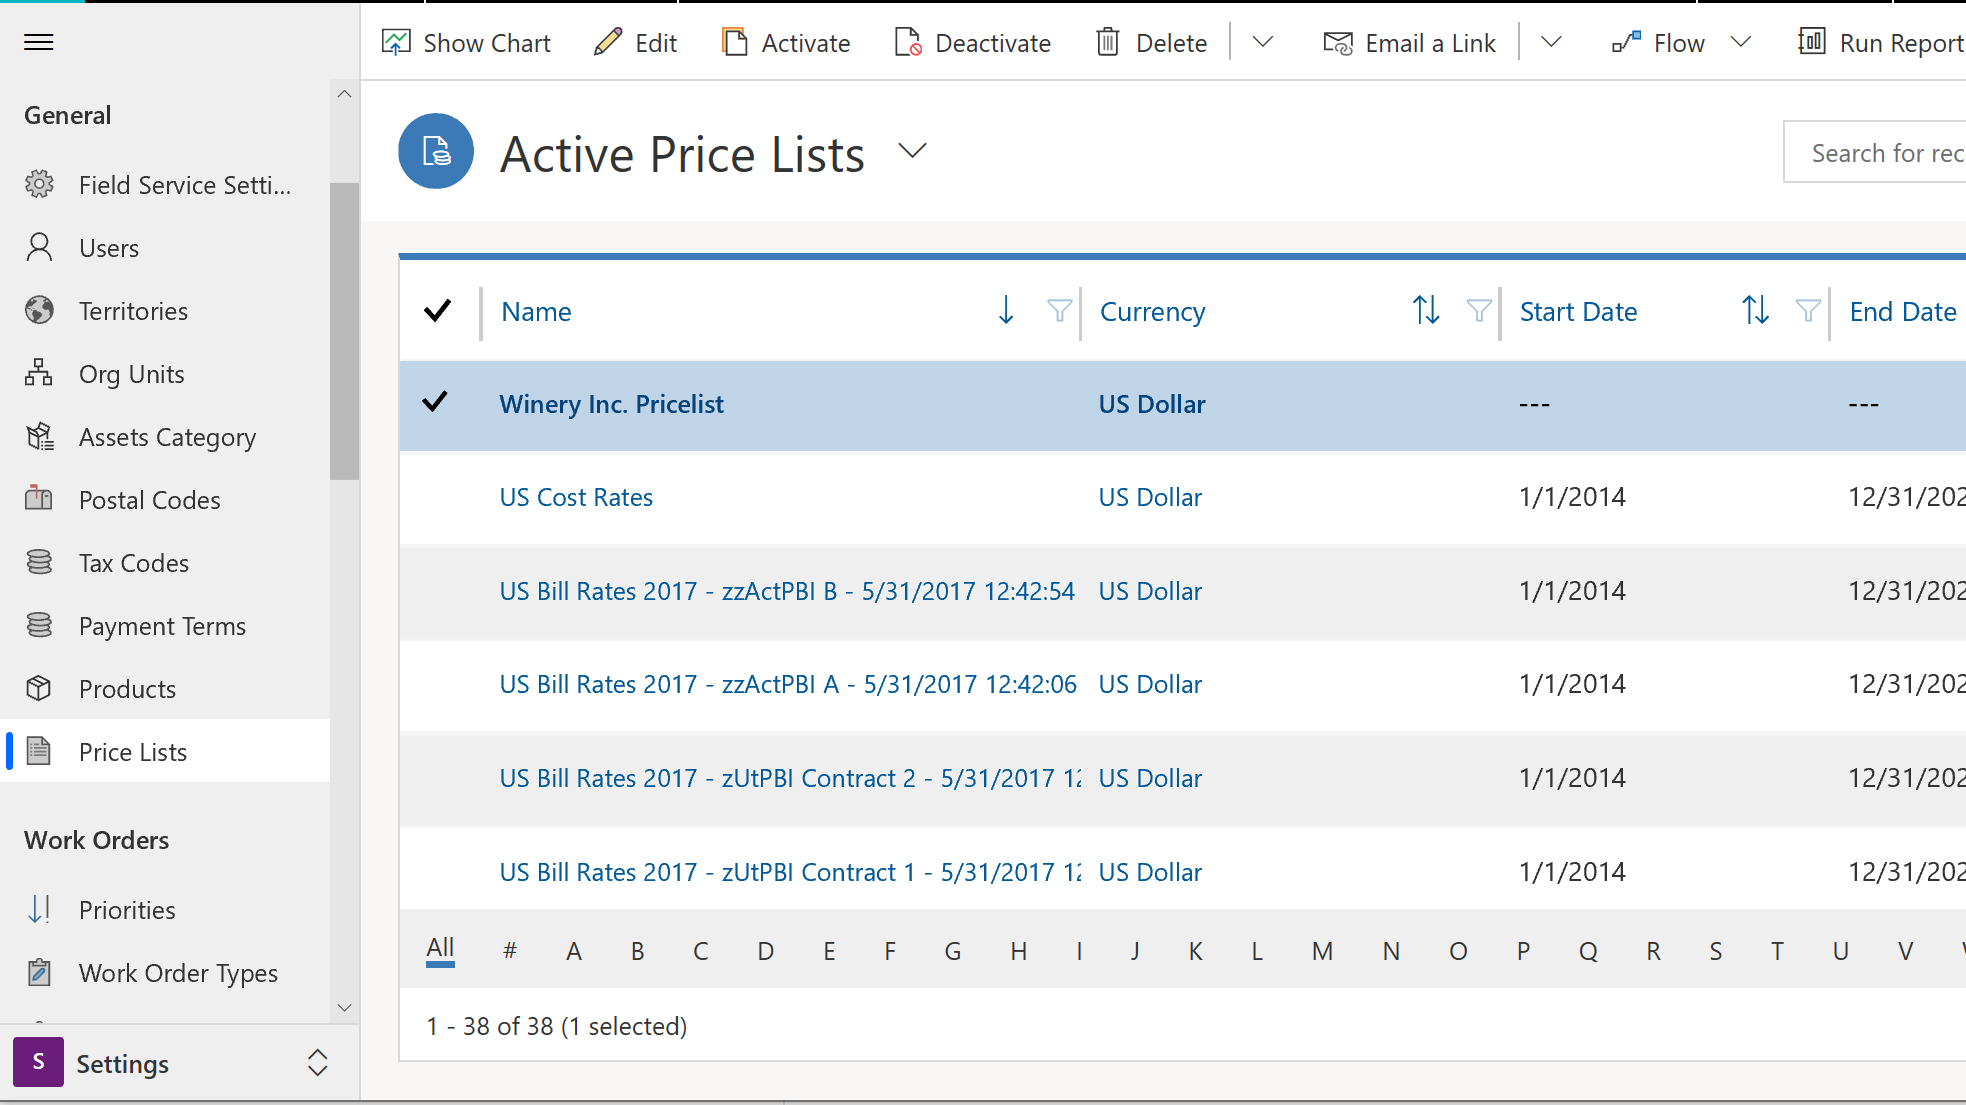
Task: Open the hamburger navigation menu
Action: coord(38,42)
